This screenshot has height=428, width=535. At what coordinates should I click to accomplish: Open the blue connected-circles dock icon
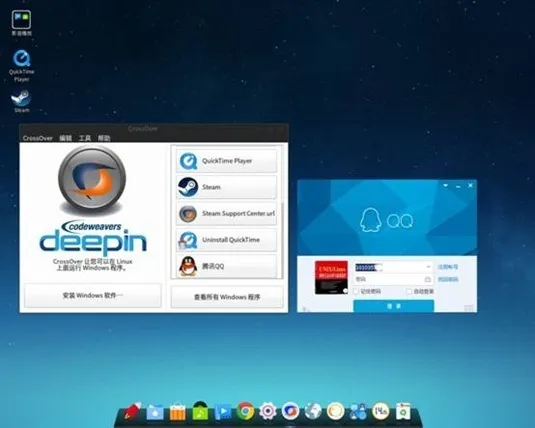358,411
